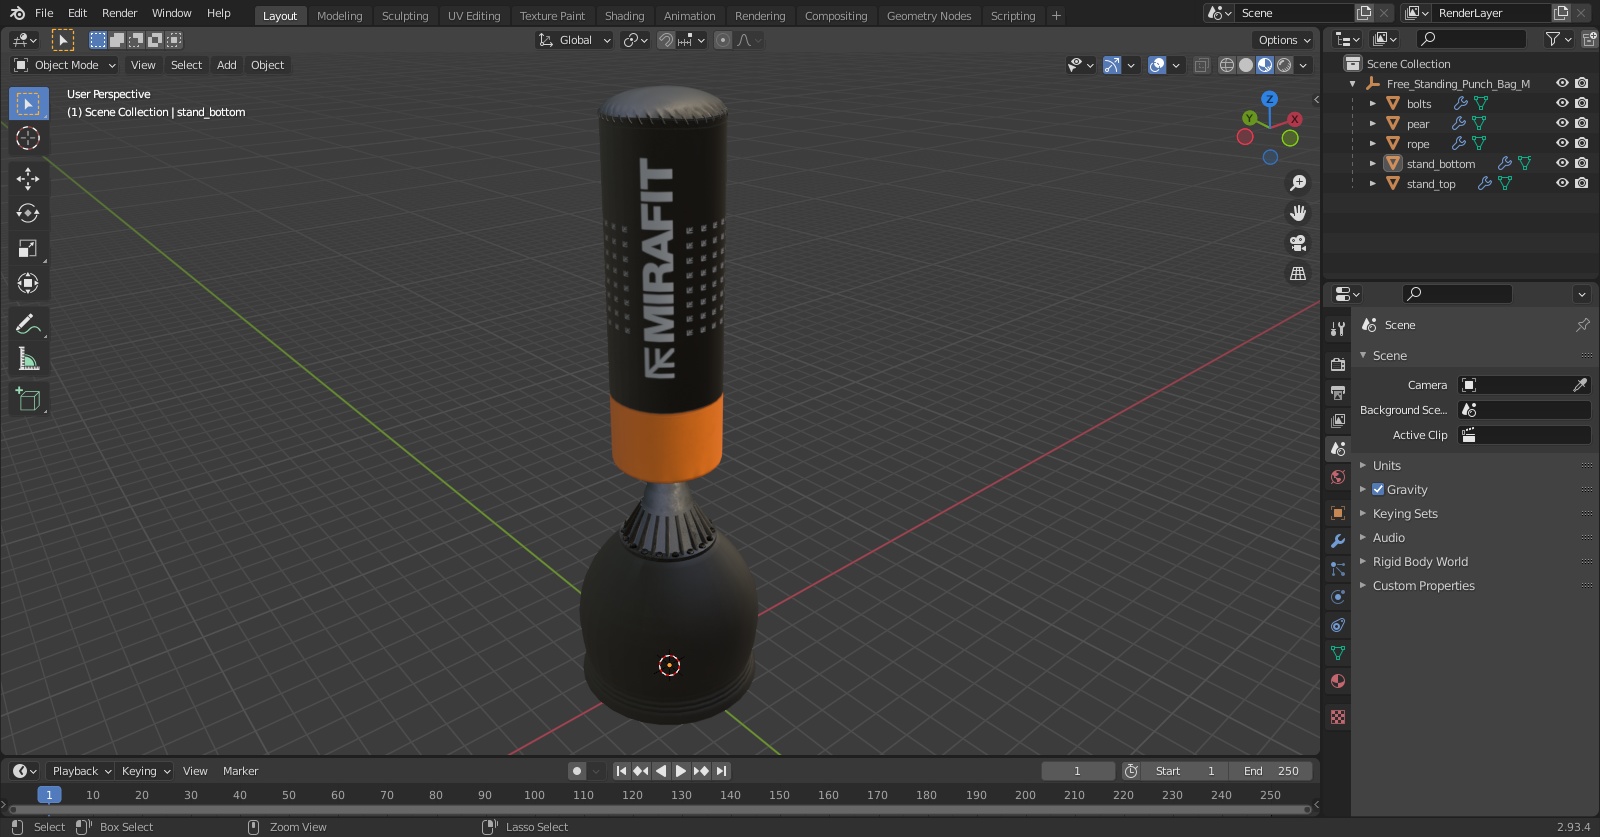Activate the Move tool

(x=28, y=179)
